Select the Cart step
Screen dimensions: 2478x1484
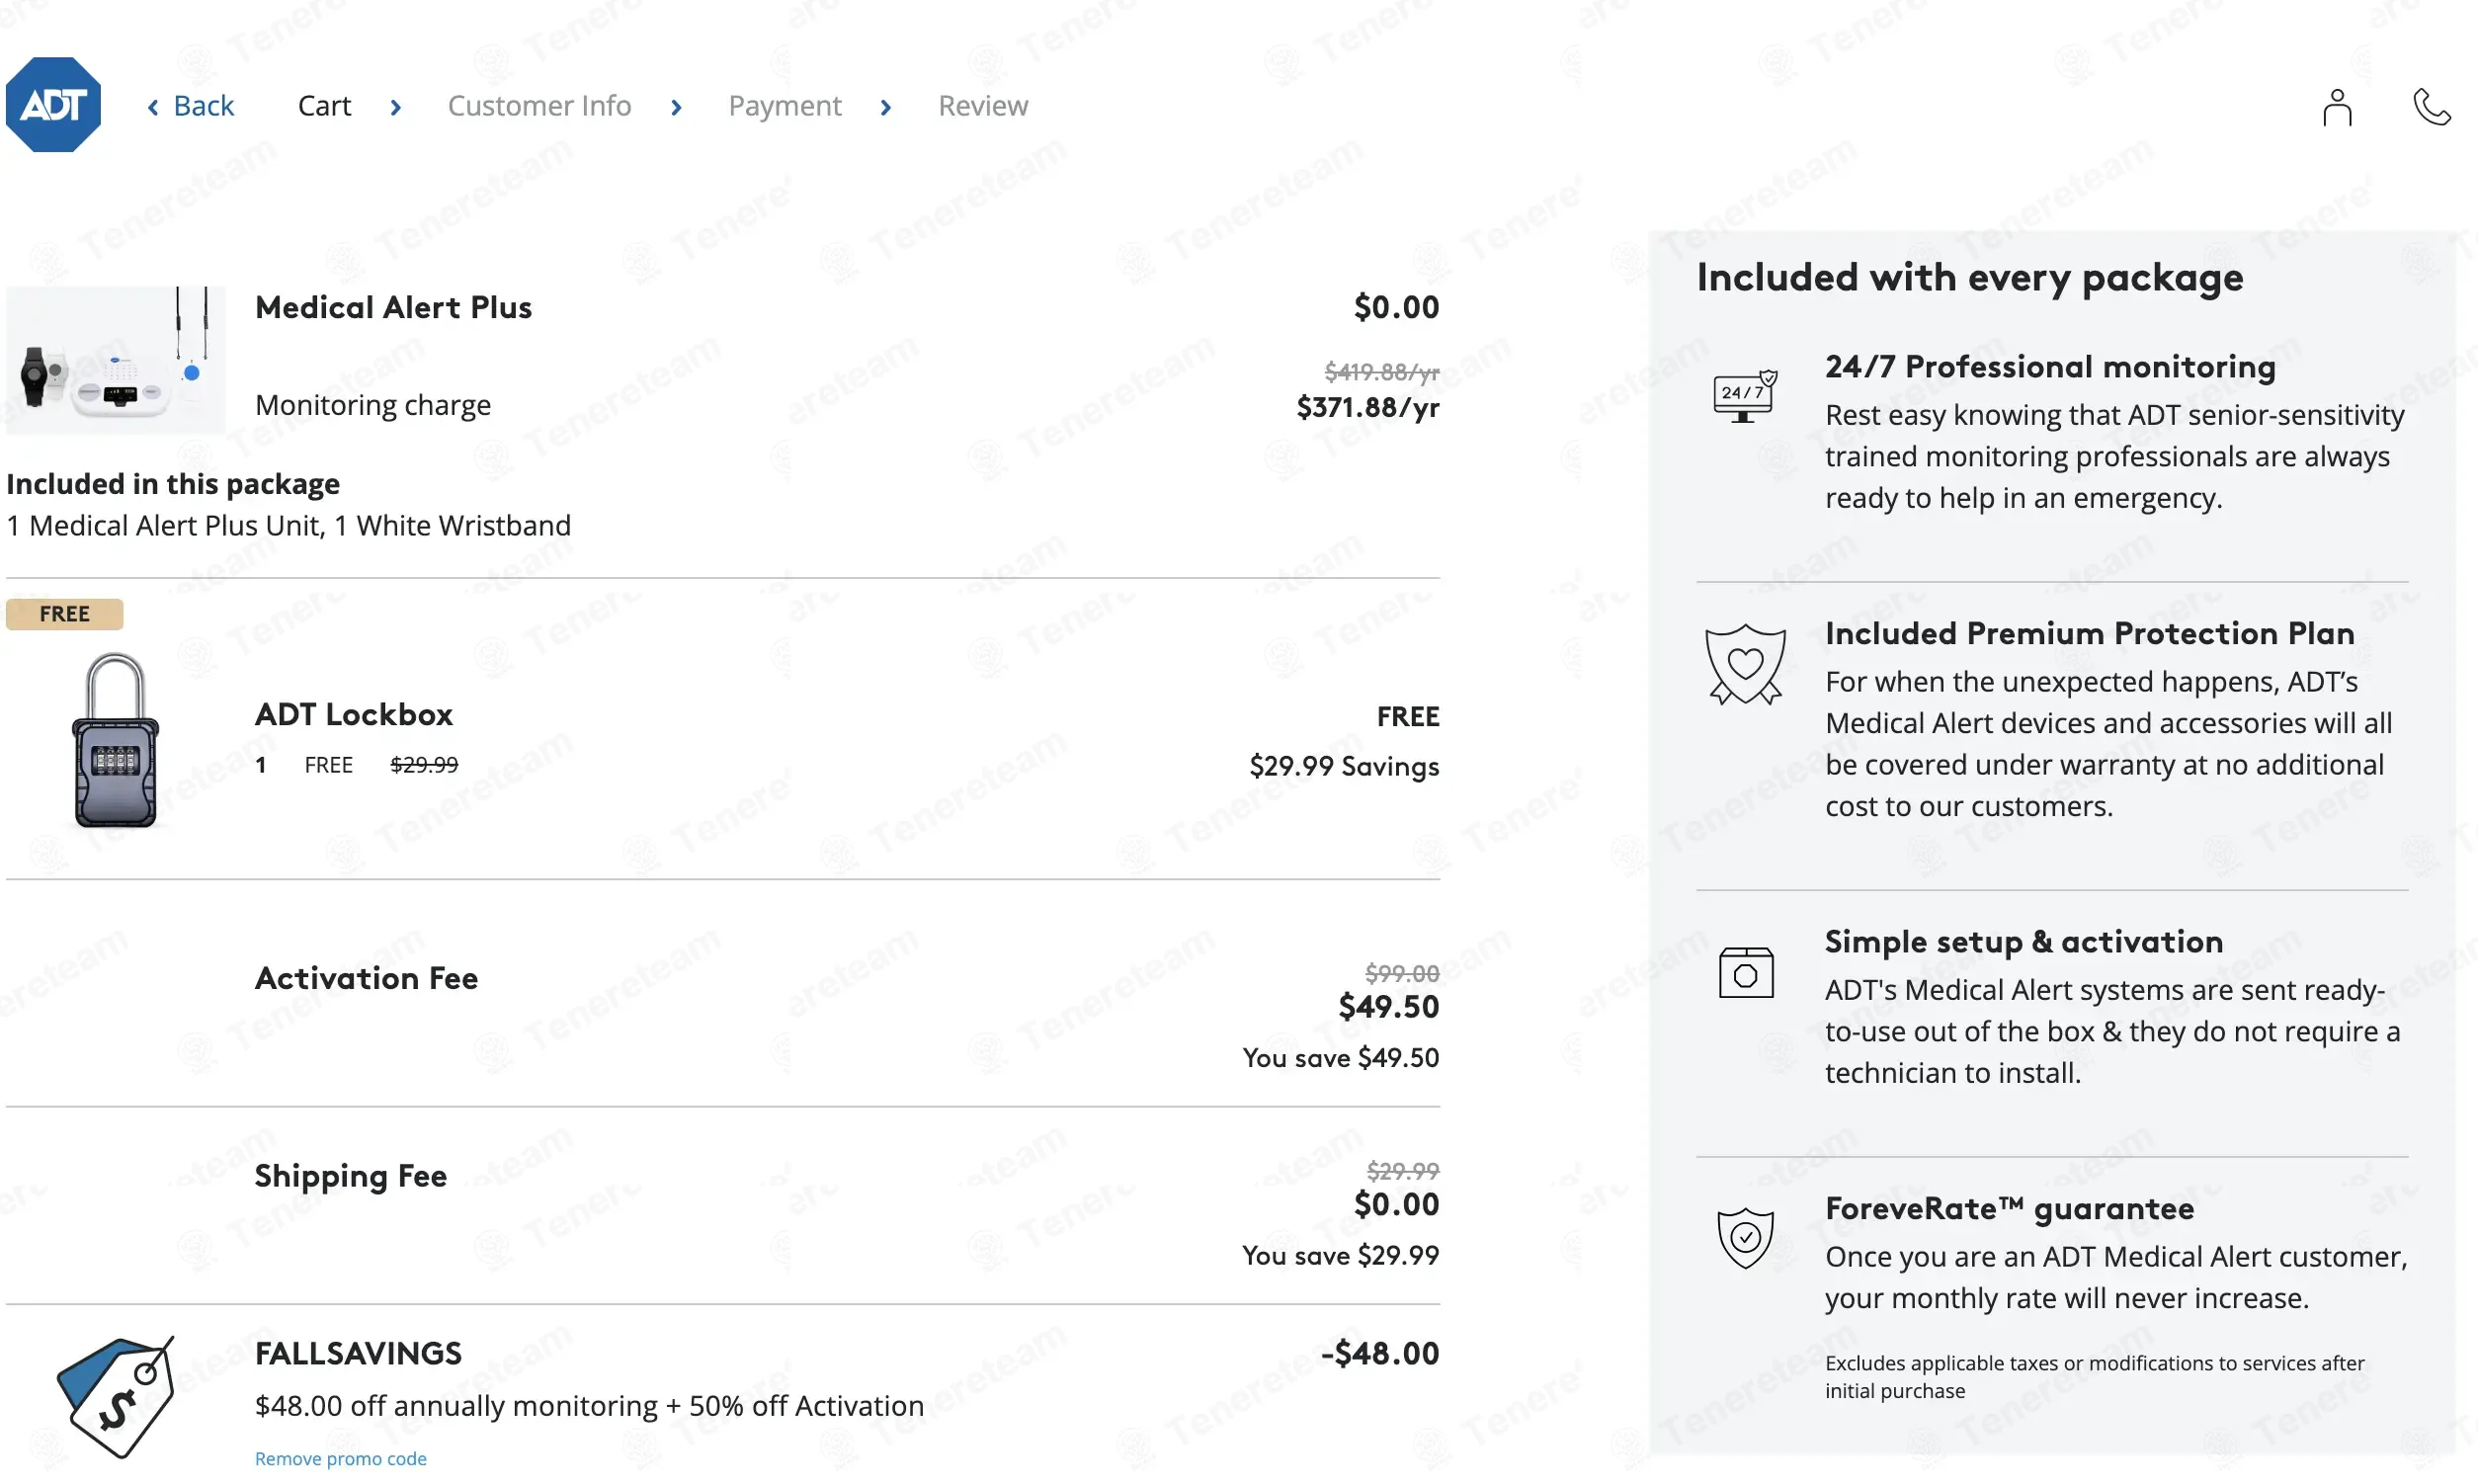(x=324, y=106)
